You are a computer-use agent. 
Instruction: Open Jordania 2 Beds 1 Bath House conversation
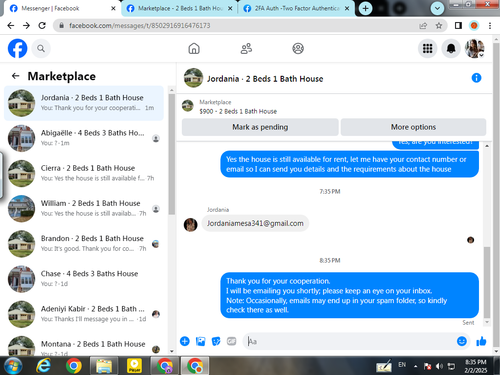click(x=84, y=103)
